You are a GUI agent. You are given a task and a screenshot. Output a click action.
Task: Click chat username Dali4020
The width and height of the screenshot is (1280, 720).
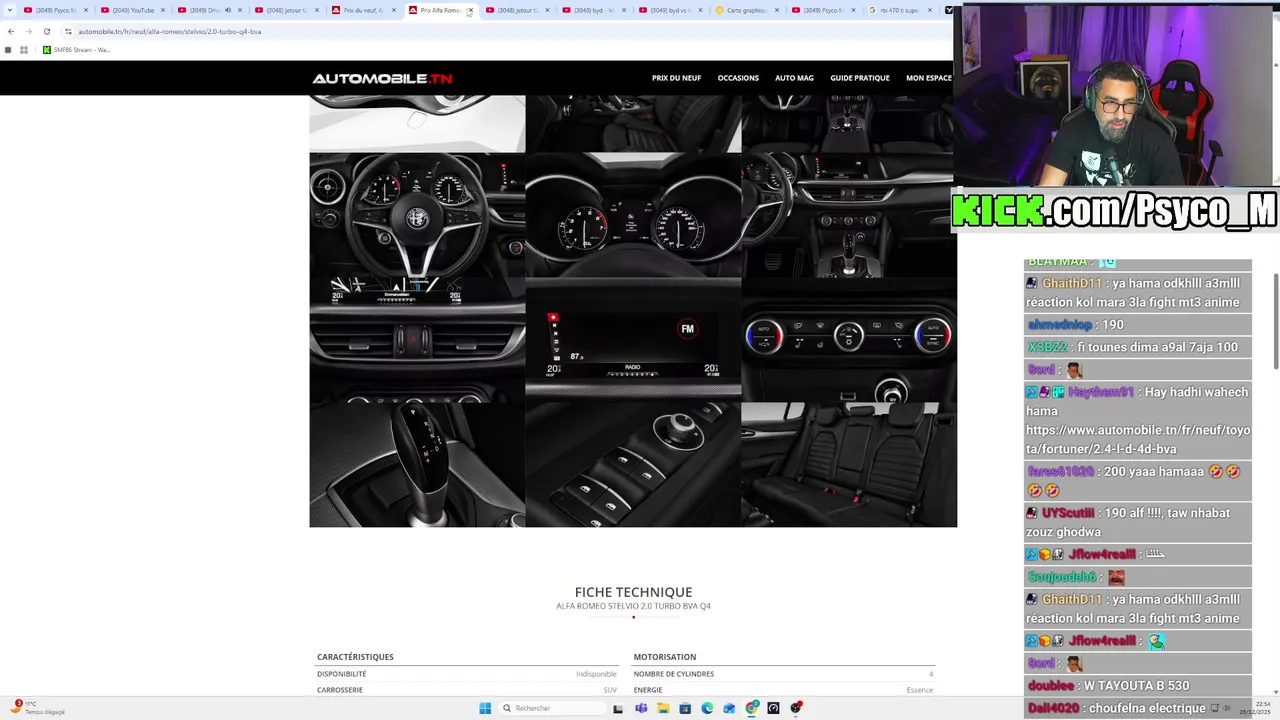(x=1053, y=708)
